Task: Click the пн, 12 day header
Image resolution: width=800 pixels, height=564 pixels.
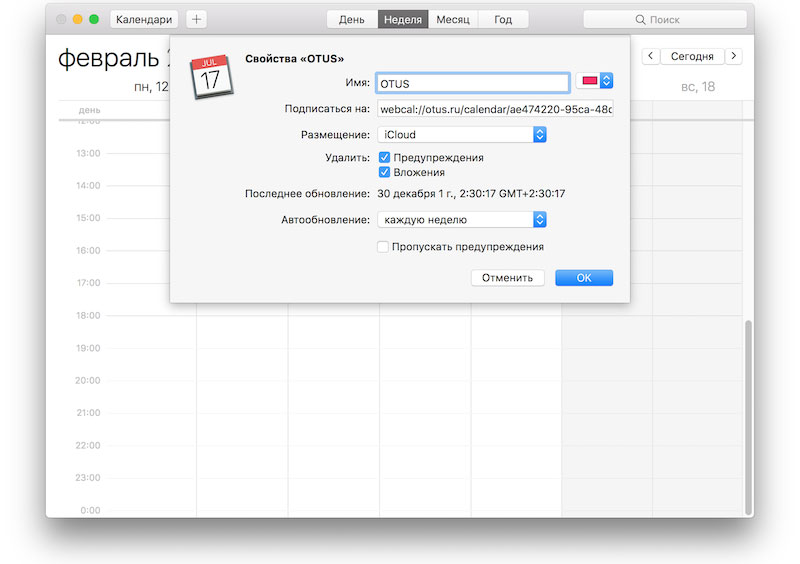Action: [x=151, y=87]
